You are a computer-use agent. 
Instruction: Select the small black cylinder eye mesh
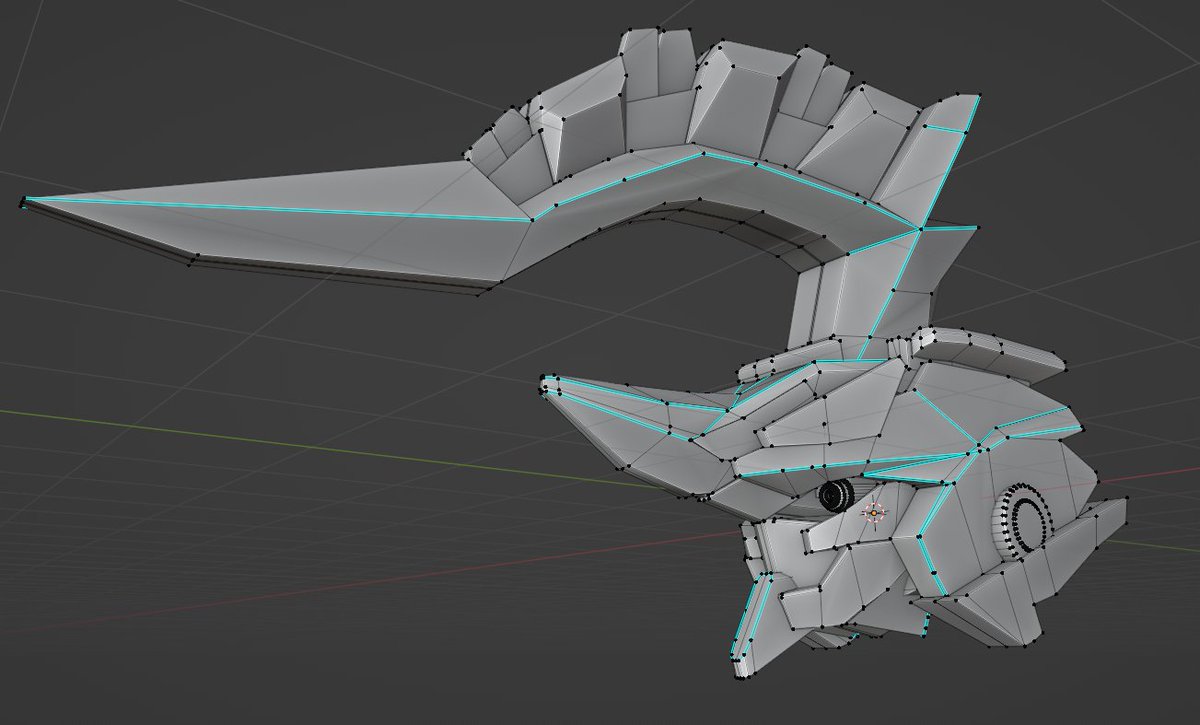pos(836,494)
